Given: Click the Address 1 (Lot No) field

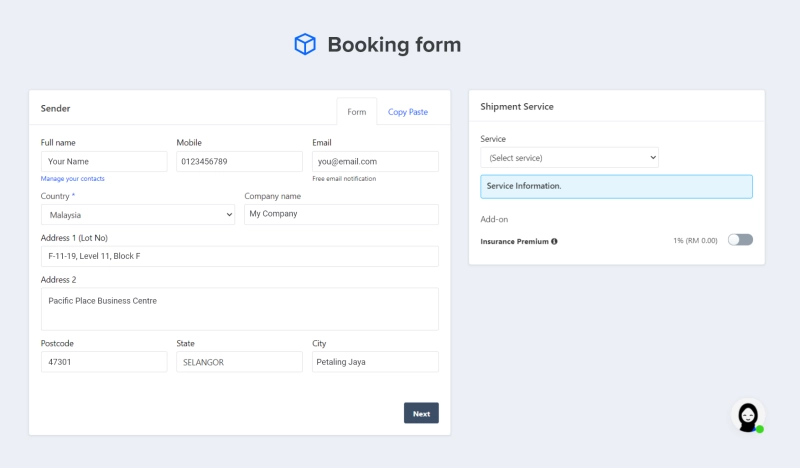Looking at the screenshot, I should pyautogui.click(x=240, y=256).
